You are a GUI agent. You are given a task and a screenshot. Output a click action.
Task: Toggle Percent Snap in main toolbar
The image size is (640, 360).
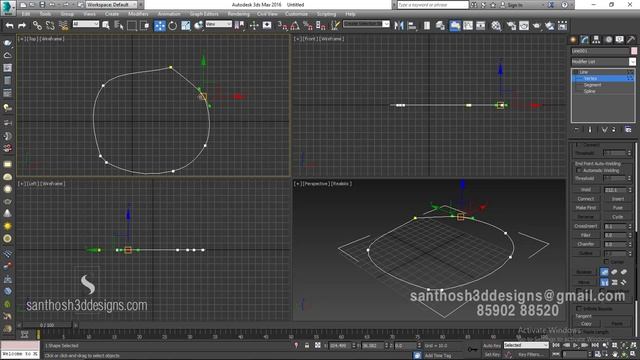click(308, 26)
